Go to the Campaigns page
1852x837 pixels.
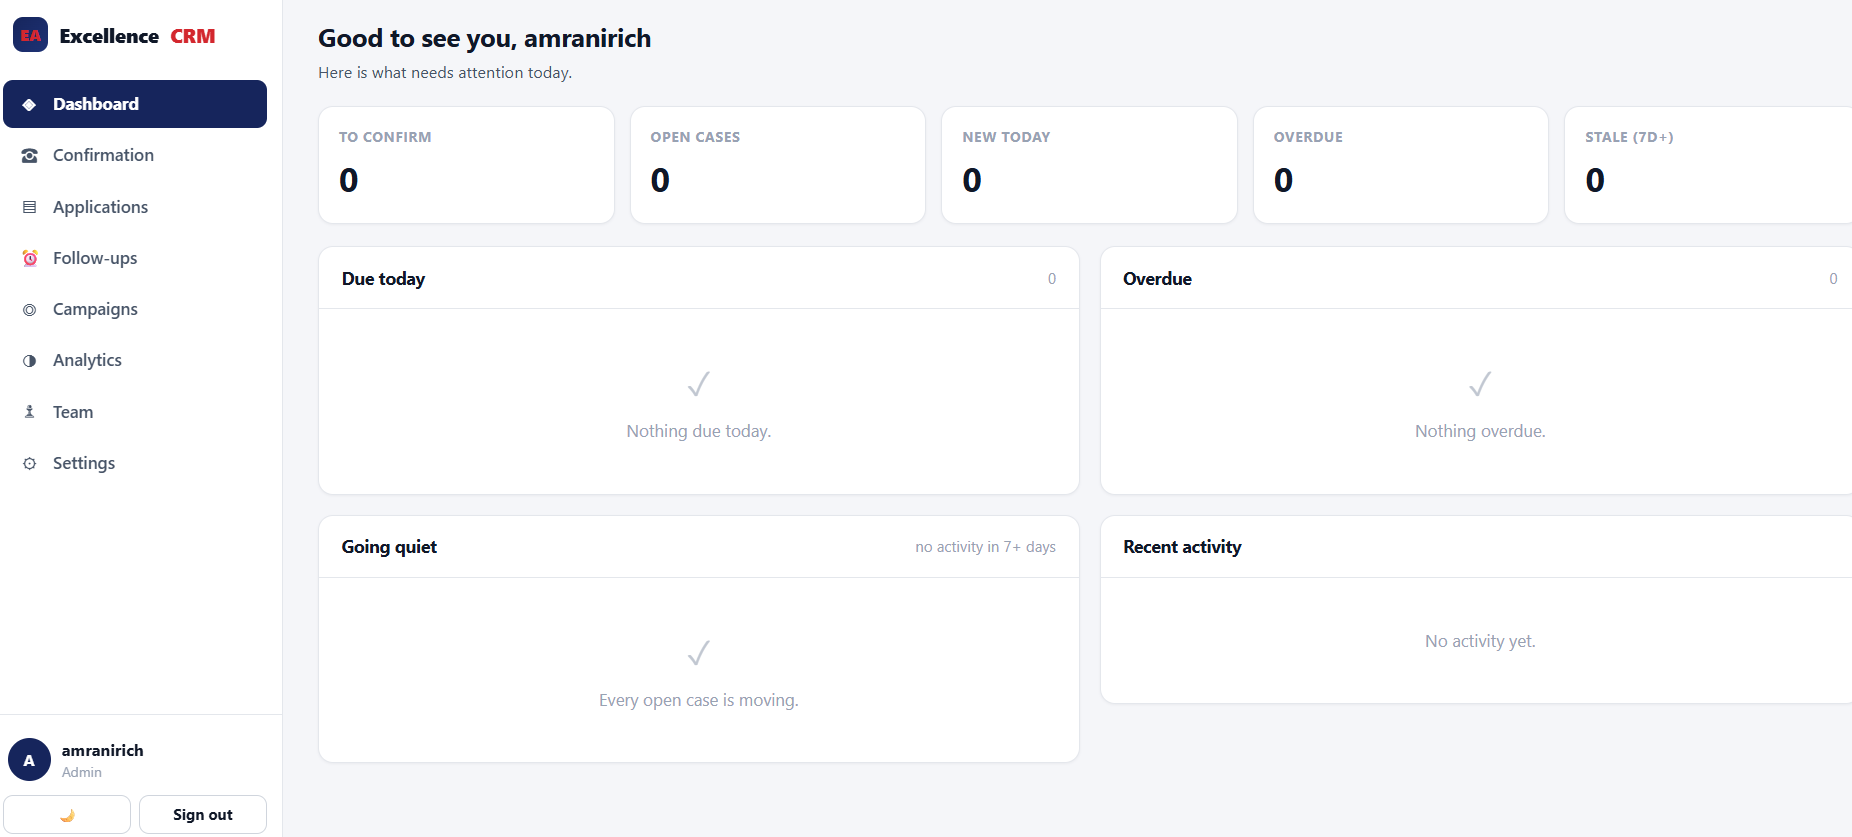coord(135,309)
